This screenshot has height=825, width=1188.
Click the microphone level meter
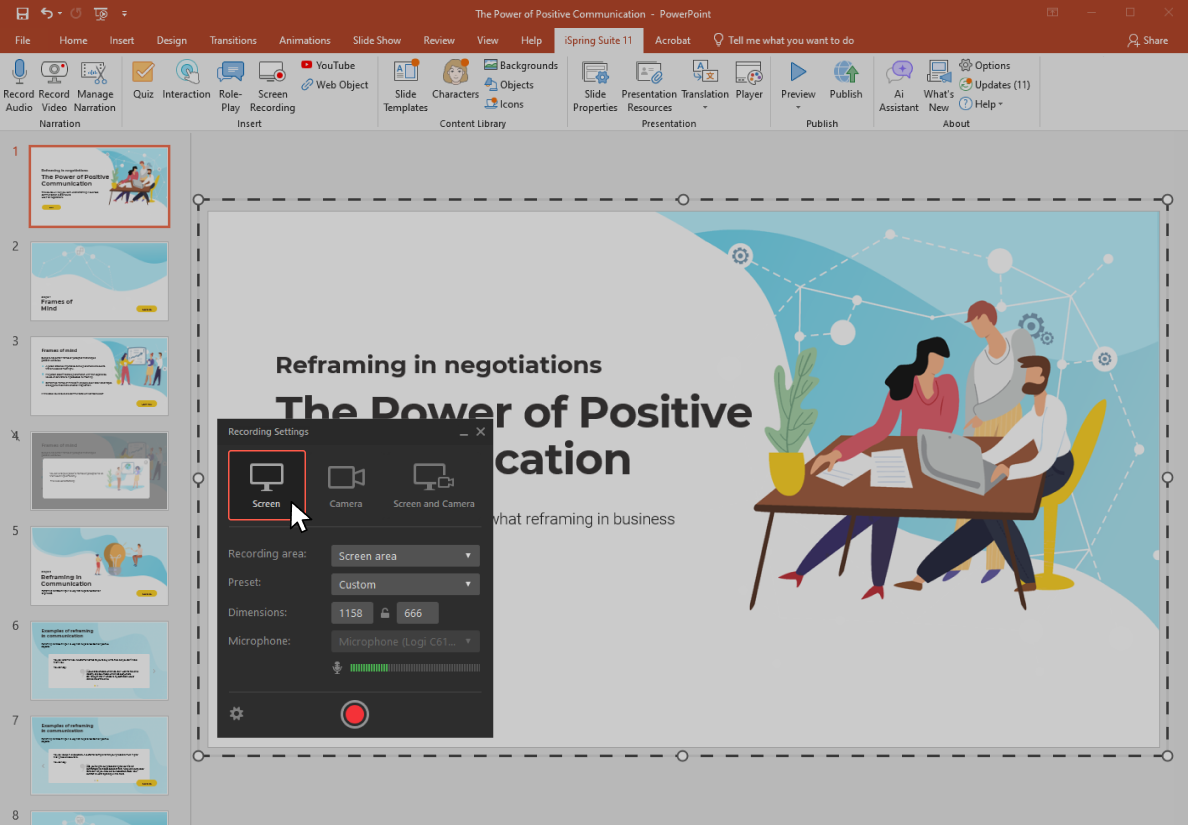pyautogui.click(x=414, y=667)
